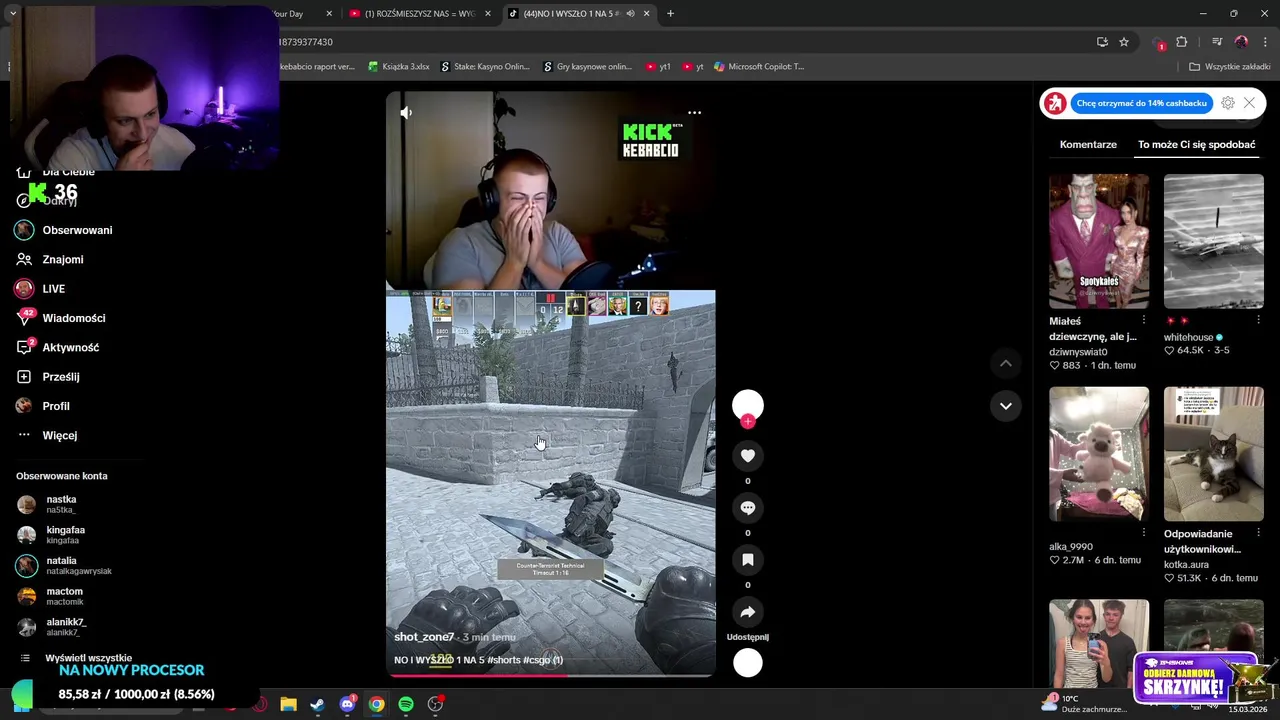Open the video's three-dots options menu
Viewport: 1280px width, 720px height.
point(694,113)
